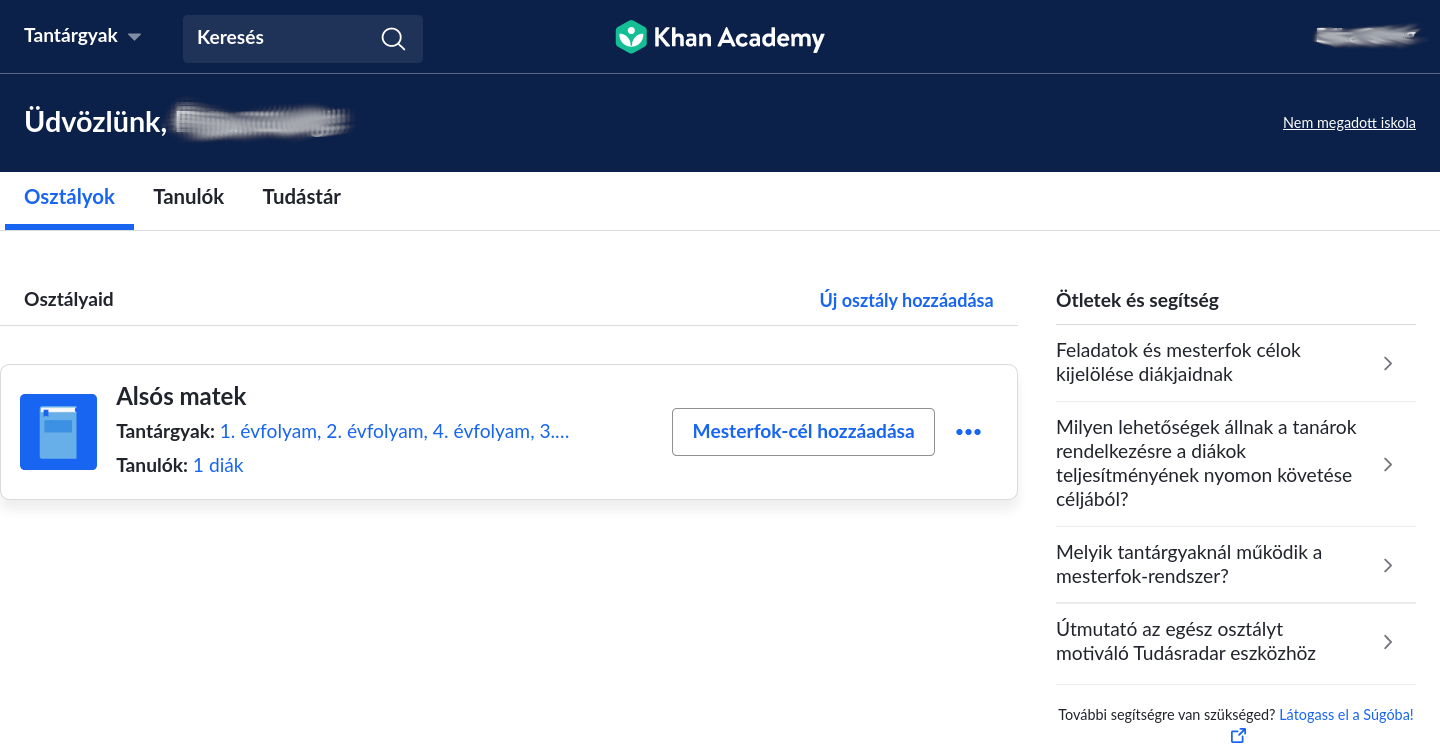
Task: Click the Khan Academy logo
Action: 719,38
